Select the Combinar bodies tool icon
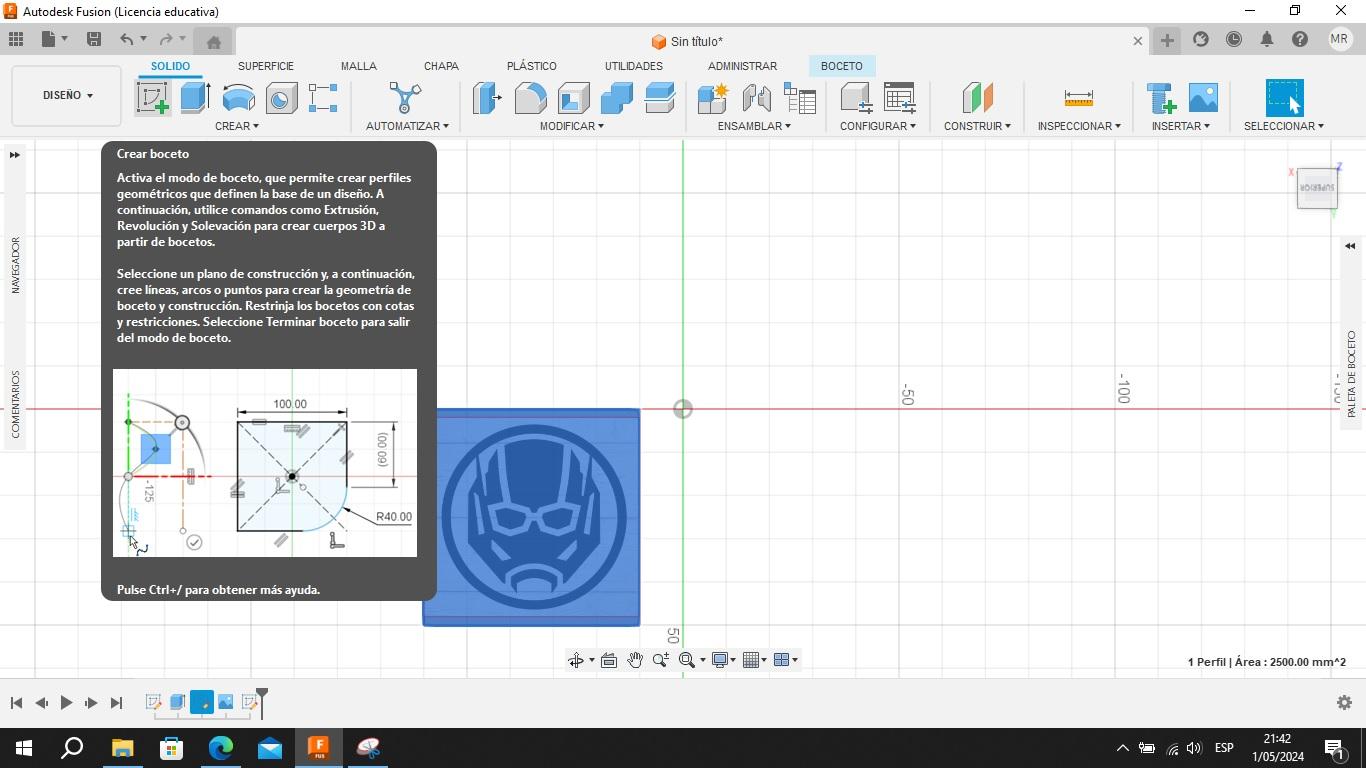The width and height of the screenshot is (1366, 768). (616, 98)
